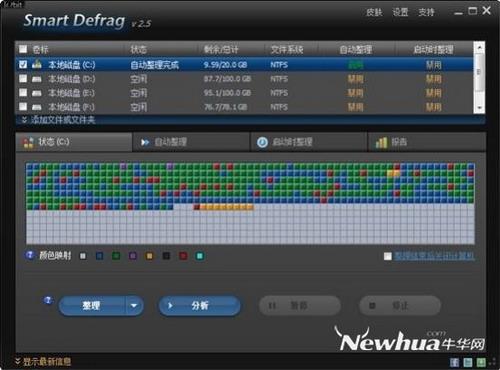Switch to the 自动整理 tab

pyautogui.click(x=191, y=142)
